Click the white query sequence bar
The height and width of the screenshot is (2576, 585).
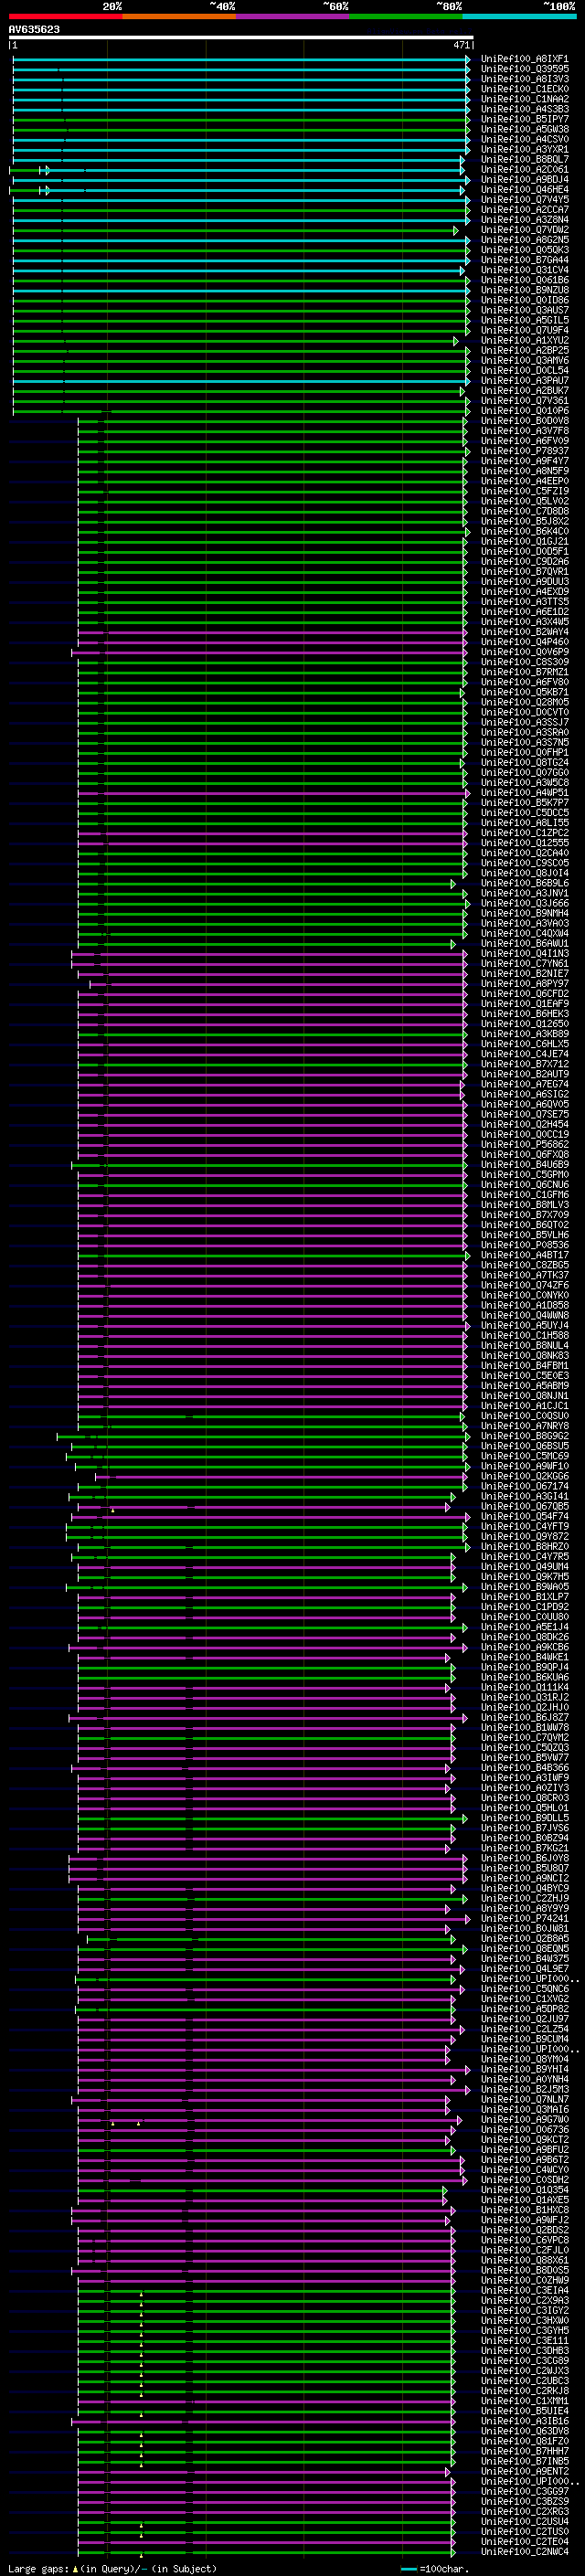pos(241,38)
